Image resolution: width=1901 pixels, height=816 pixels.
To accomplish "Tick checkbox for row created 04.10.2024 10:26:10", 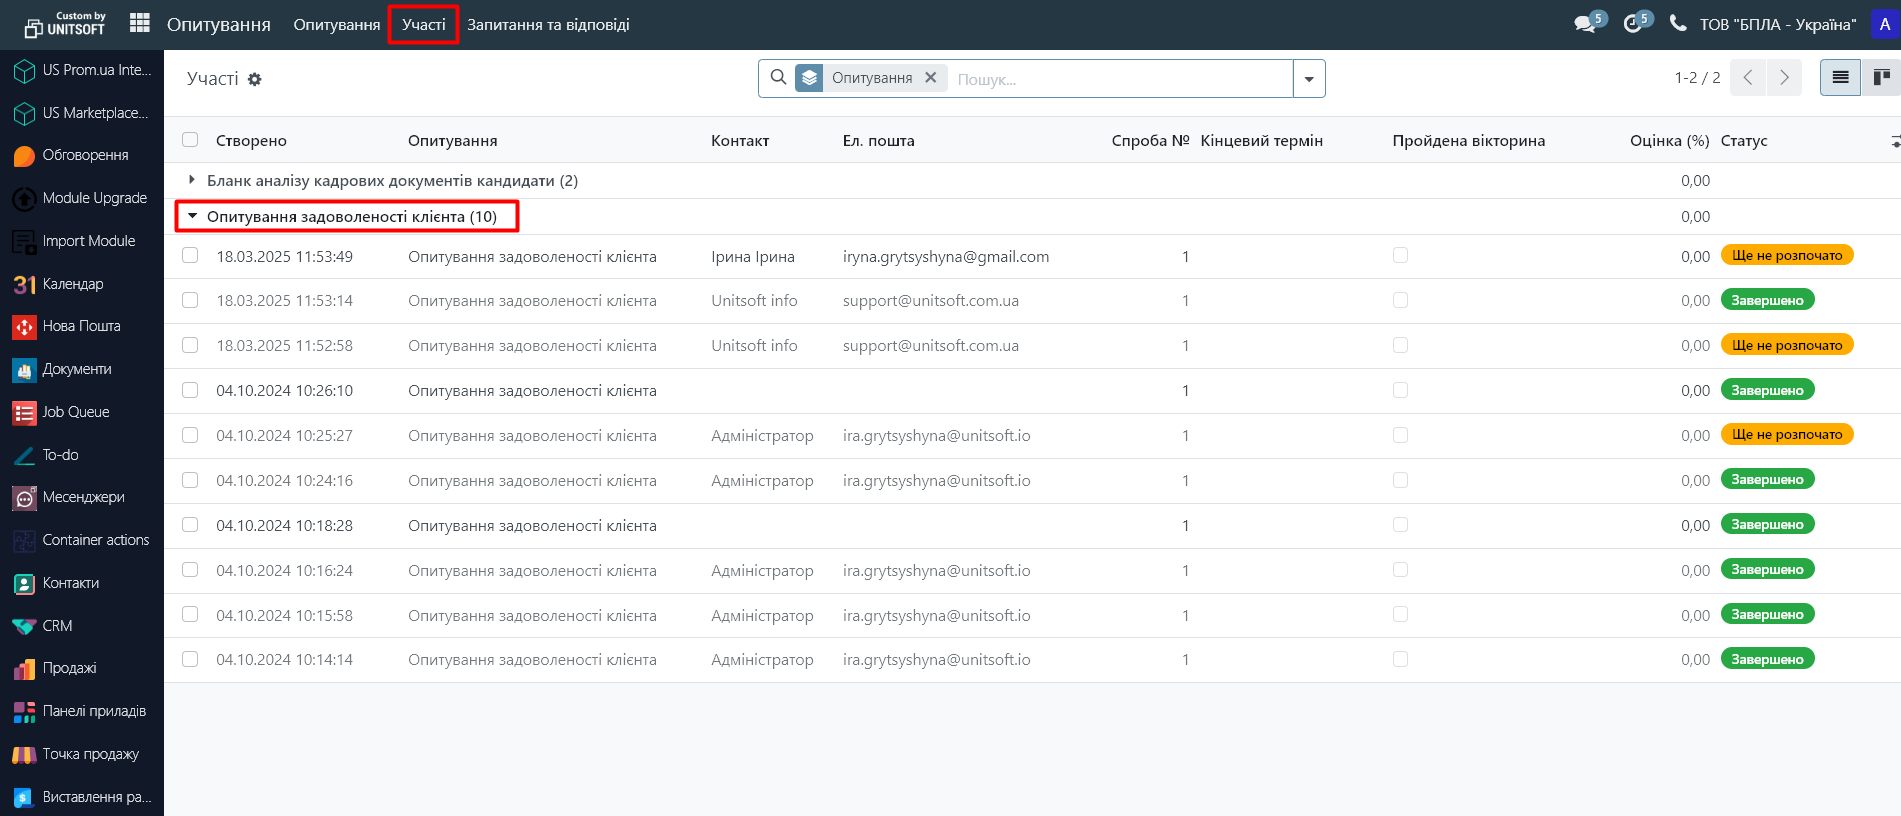I will tap(190, 390).
